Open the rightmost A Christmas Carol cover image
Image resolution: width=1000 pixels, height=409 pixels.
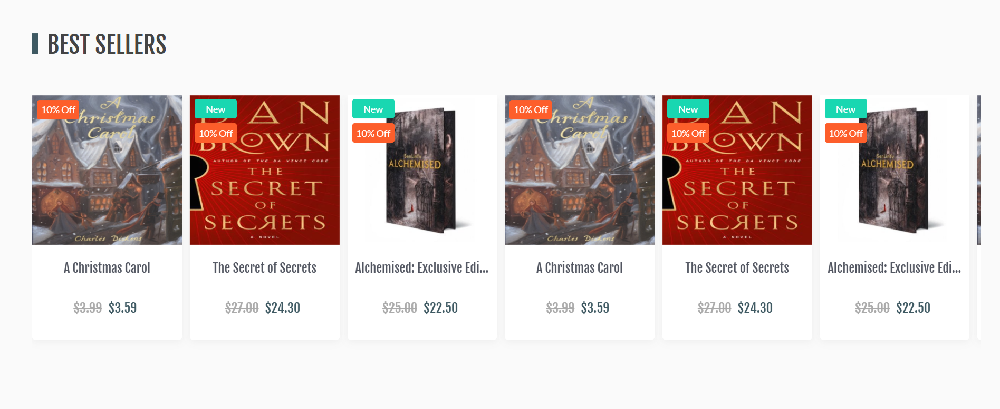580,170
